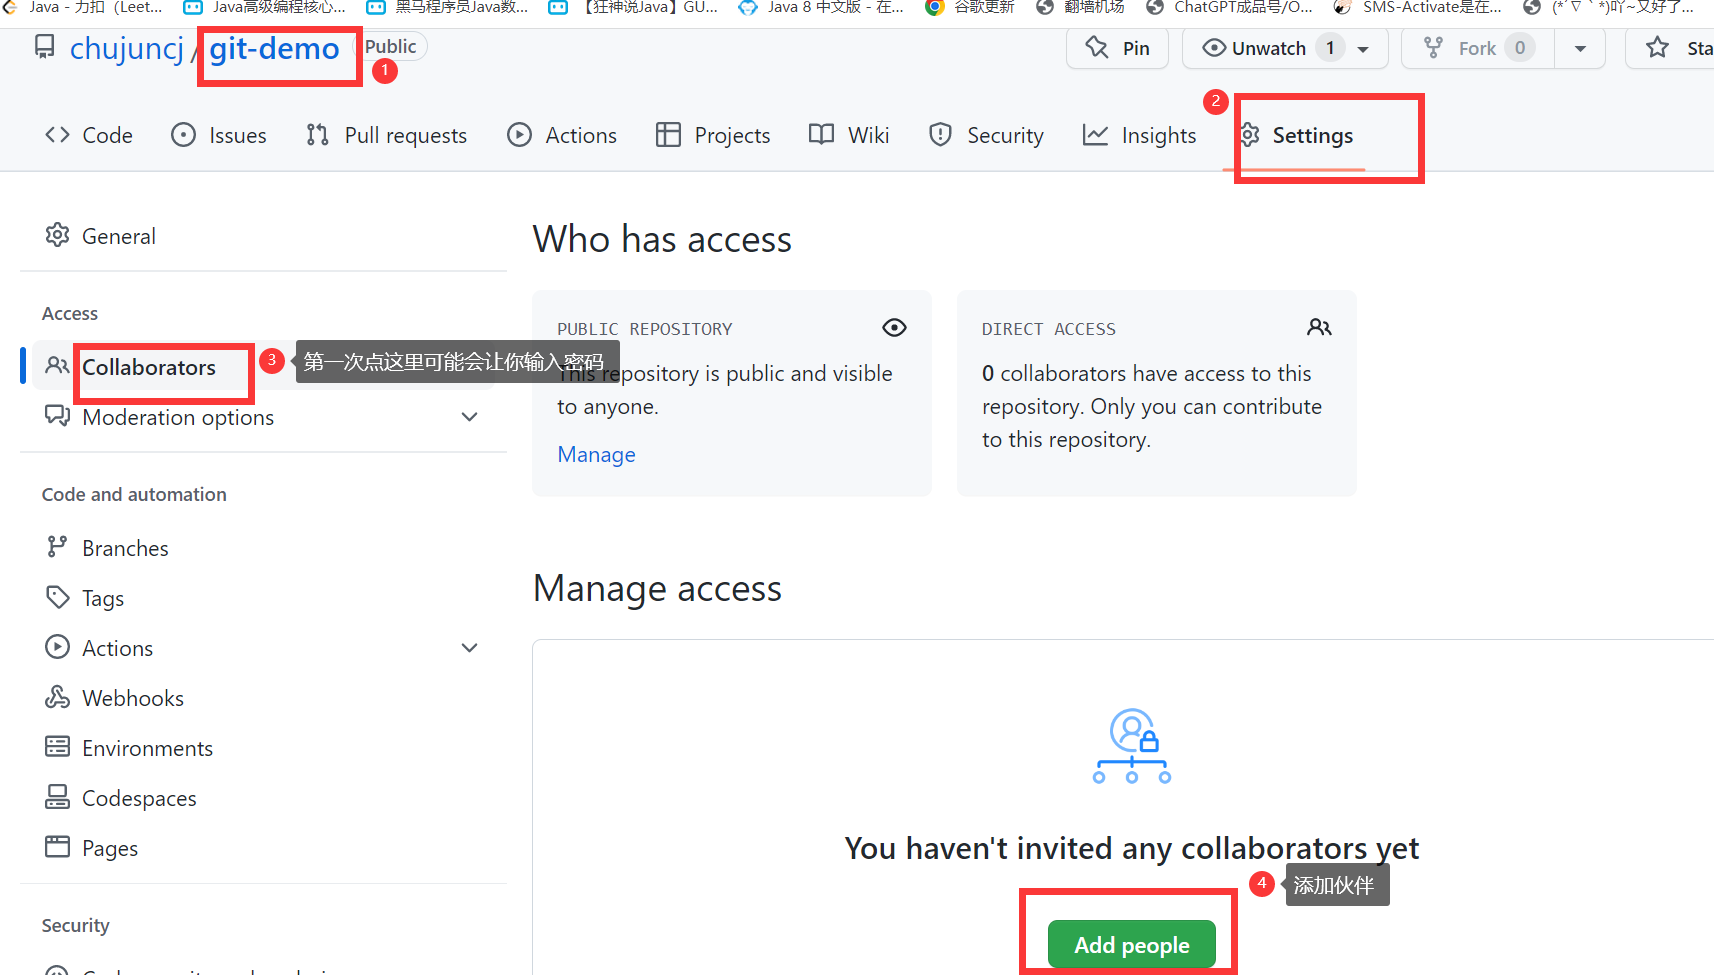Click the Fork button
The height and width of the screenshot is (975, 1714).
pyautogui.click(x=1478, y=48)
